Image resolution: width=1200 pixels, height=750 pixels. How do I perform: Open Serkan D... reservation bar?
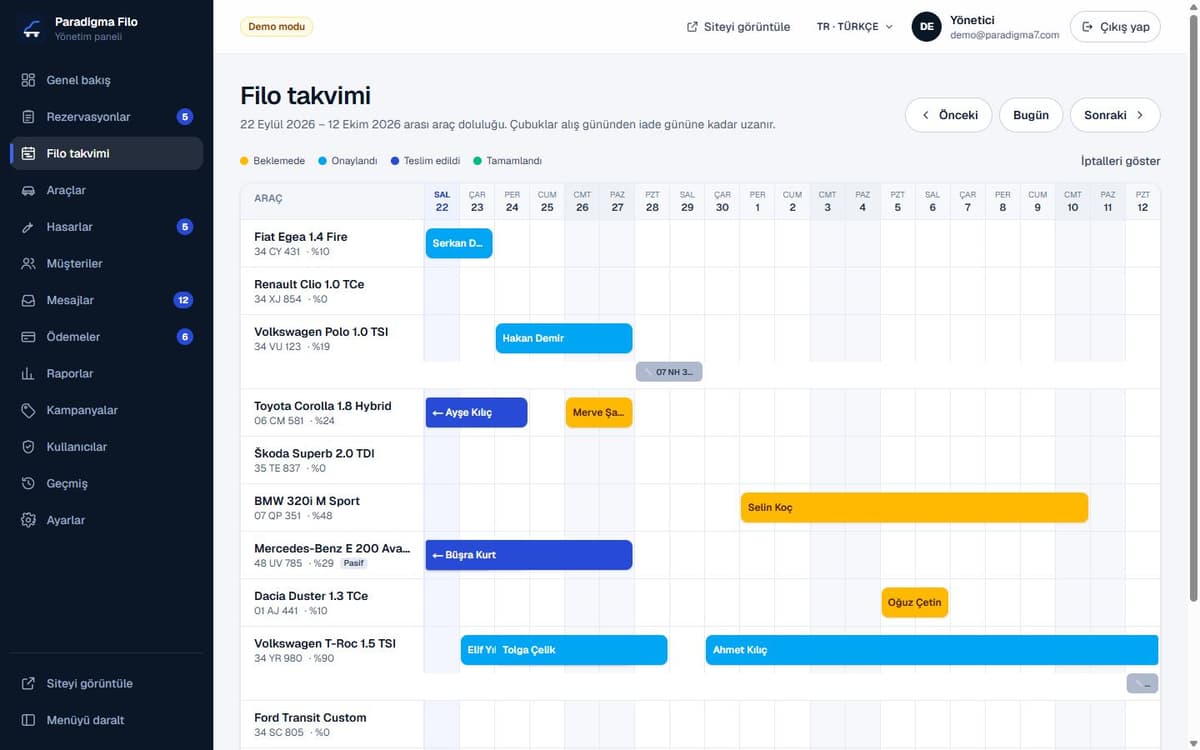(x=459, y=243)
